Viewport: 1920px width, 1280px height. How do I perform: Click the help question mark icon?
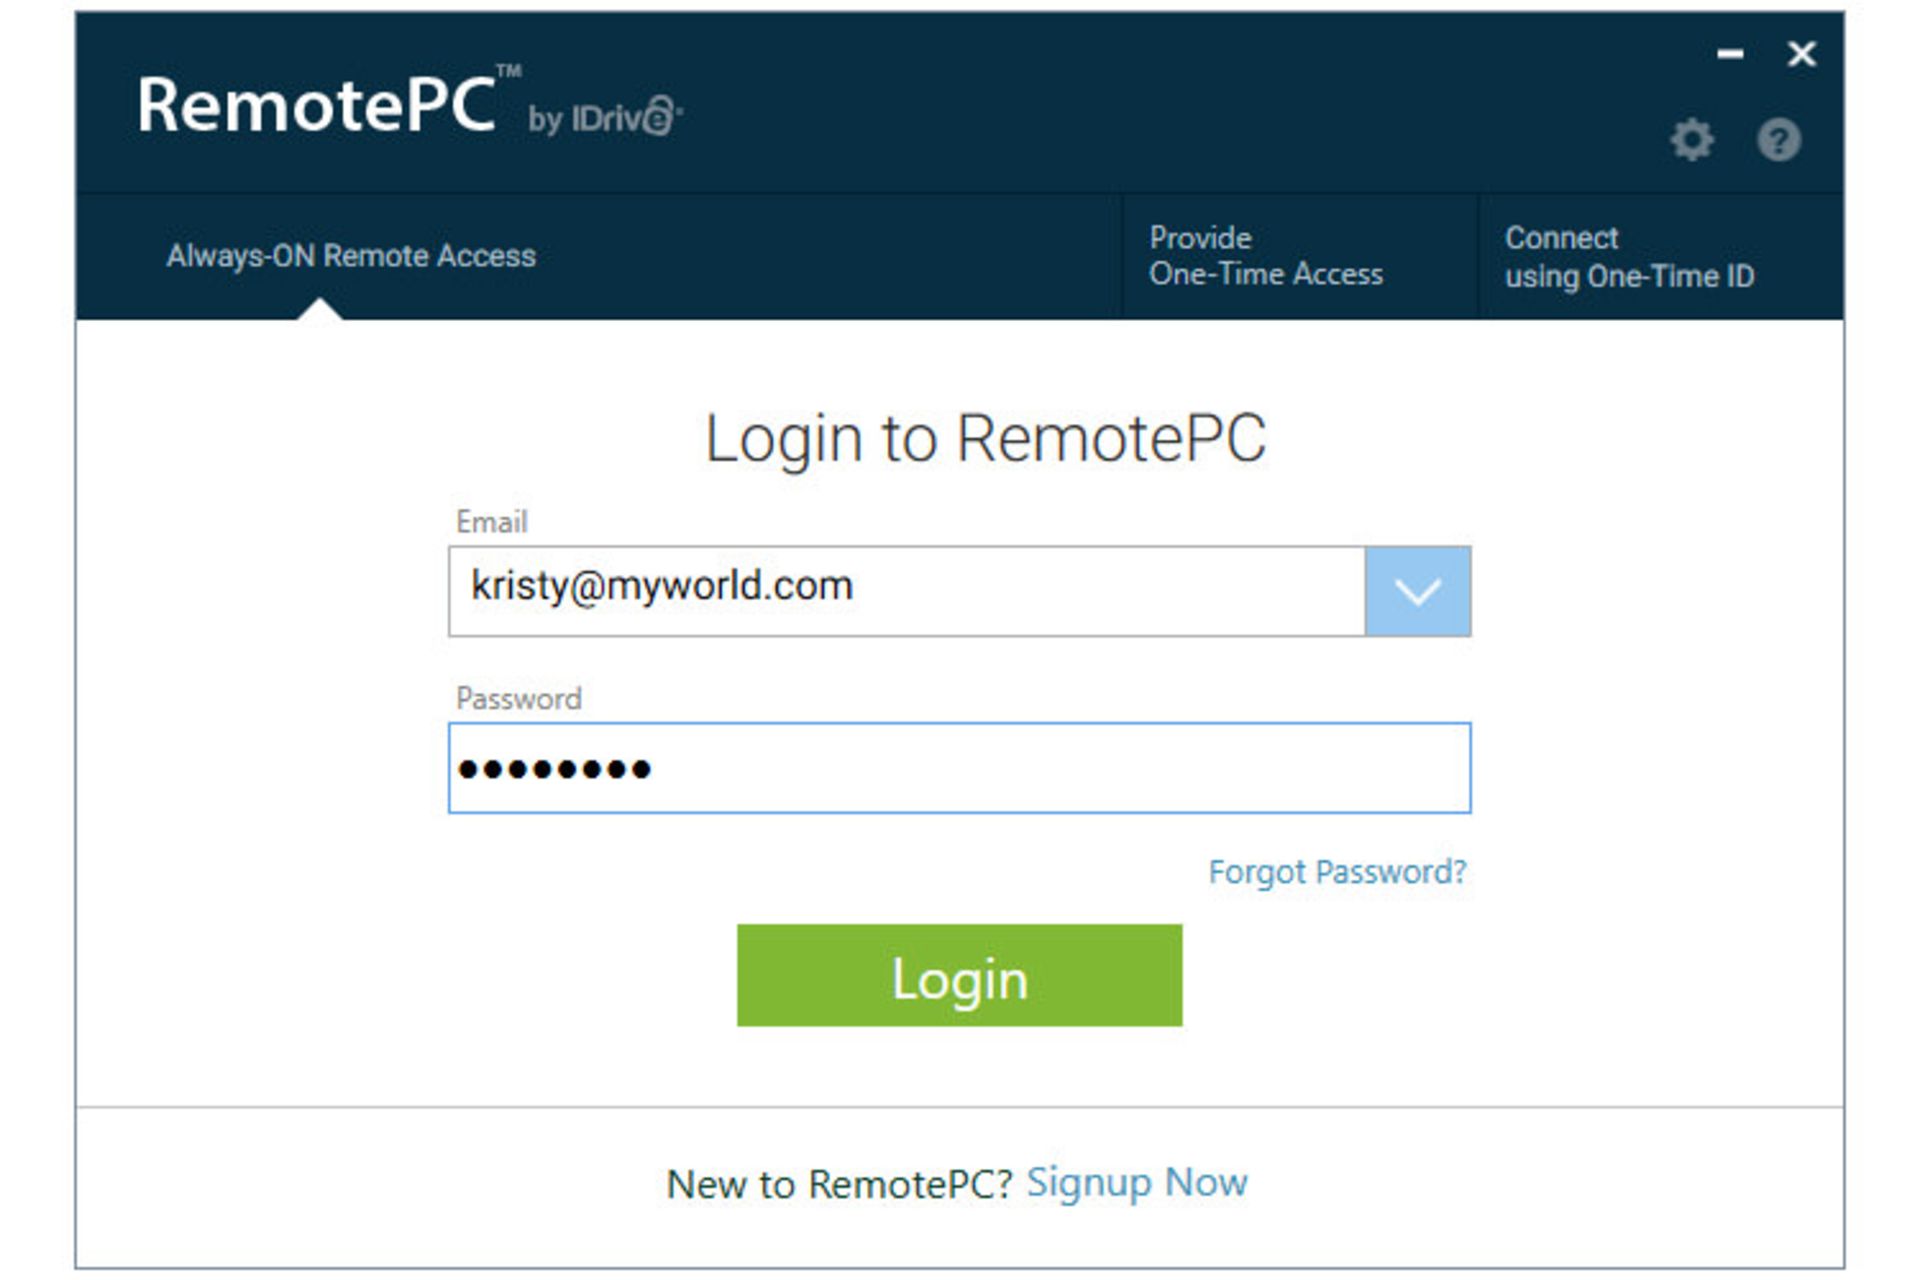[x=1779, y=140]
